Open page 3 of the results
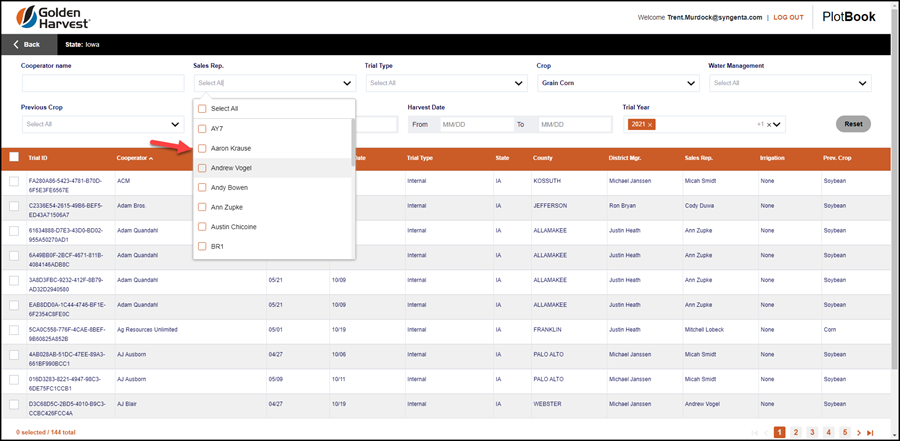The height and width of the screenshot is (441, 900). [x=812, y=432]
